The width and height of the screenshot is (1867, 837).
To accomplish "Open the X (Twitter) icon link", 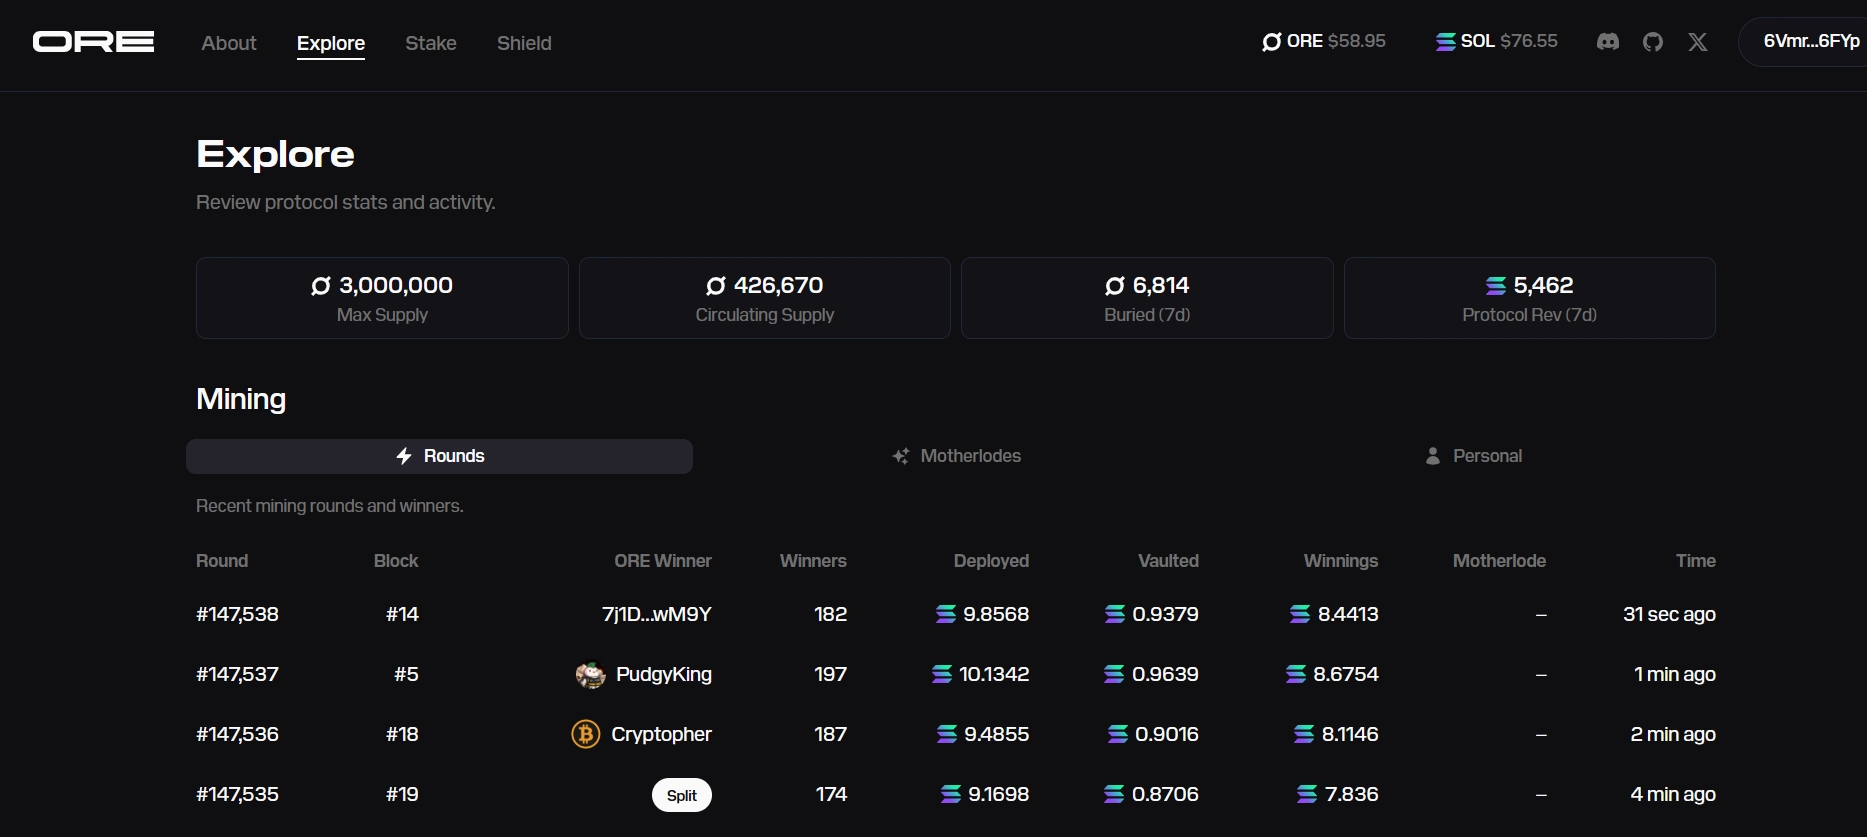I will pos(1697,42).
